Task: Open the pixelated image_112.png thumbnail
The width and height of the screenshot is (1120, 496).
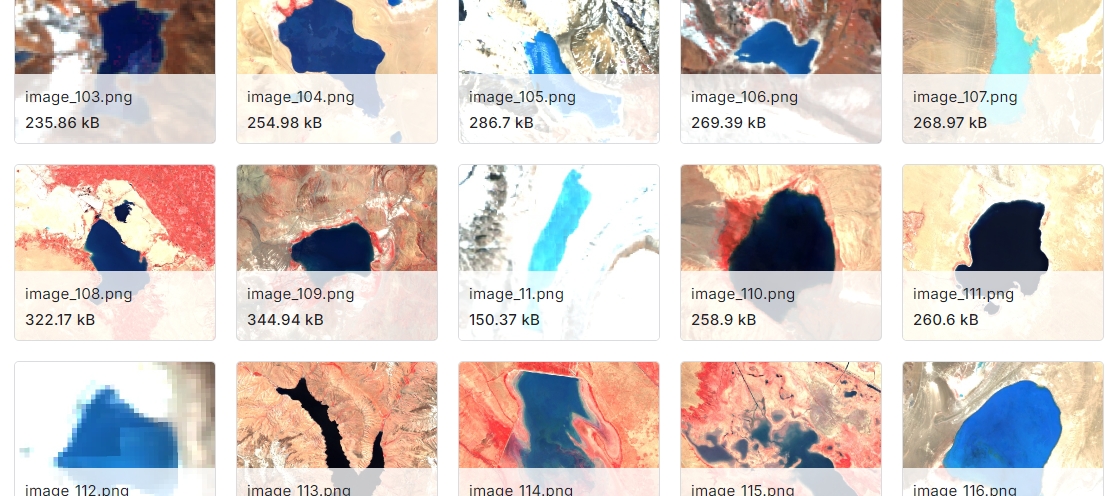Action: click(115, 429)
